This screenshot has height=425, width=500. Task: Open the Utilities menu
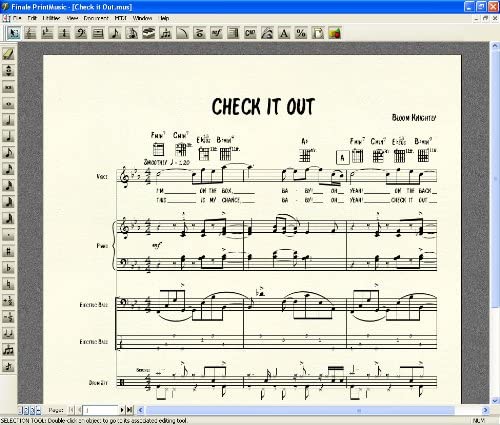click(x=51, y=18)
